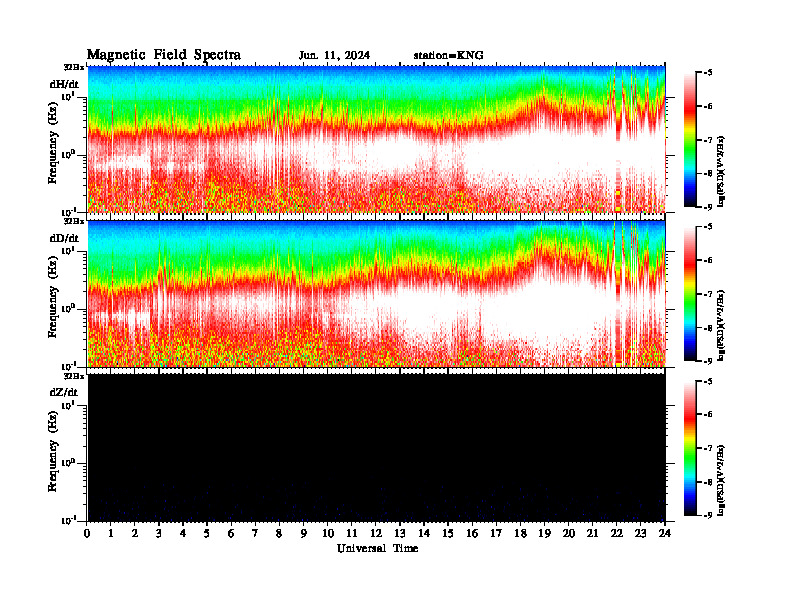The image size is (792, 612).
Task: Click hour 16 tick label on time axis
Action: pyautogui.click(x=472, y=534)
